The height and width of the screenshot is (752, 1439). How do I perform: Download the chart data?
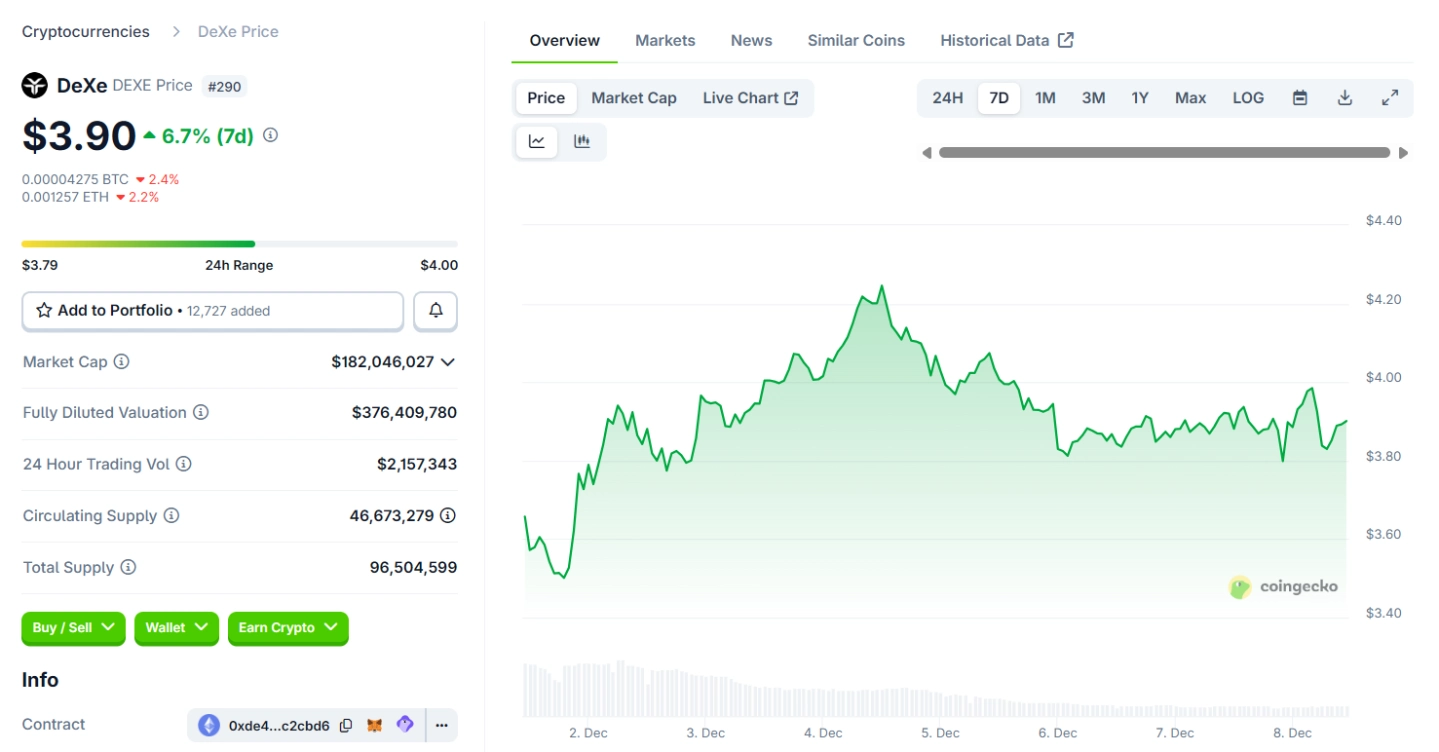tap(1345, 98)
